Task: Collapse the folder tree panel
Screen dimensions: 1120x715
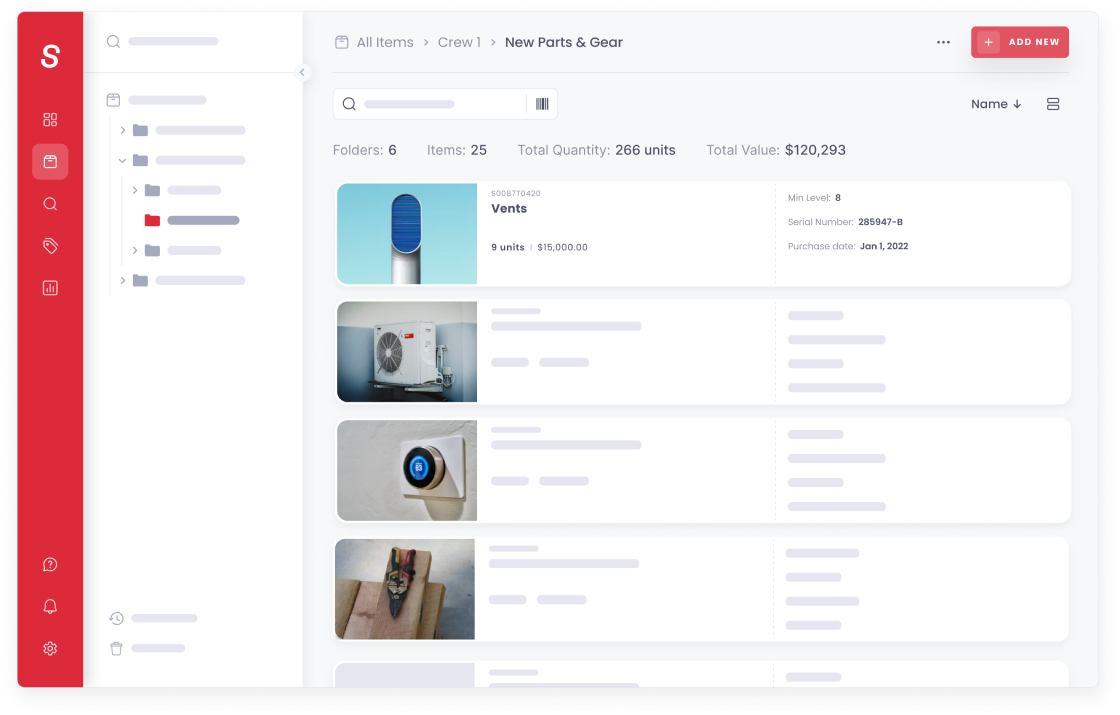Action: click(x=302, y=72)
